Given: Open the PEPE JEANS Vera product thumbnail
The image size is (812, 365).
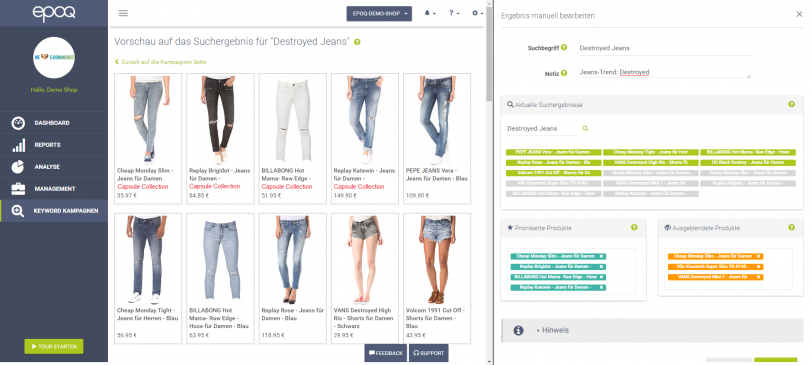Looking at the screenshot, I should tap(437, 120).
